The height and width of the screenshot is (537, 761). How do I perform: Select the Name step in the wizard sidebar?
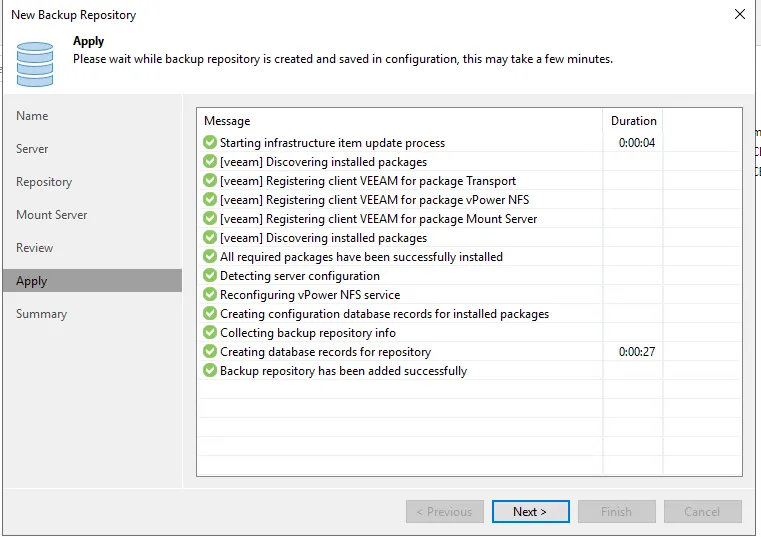[32, 116]
